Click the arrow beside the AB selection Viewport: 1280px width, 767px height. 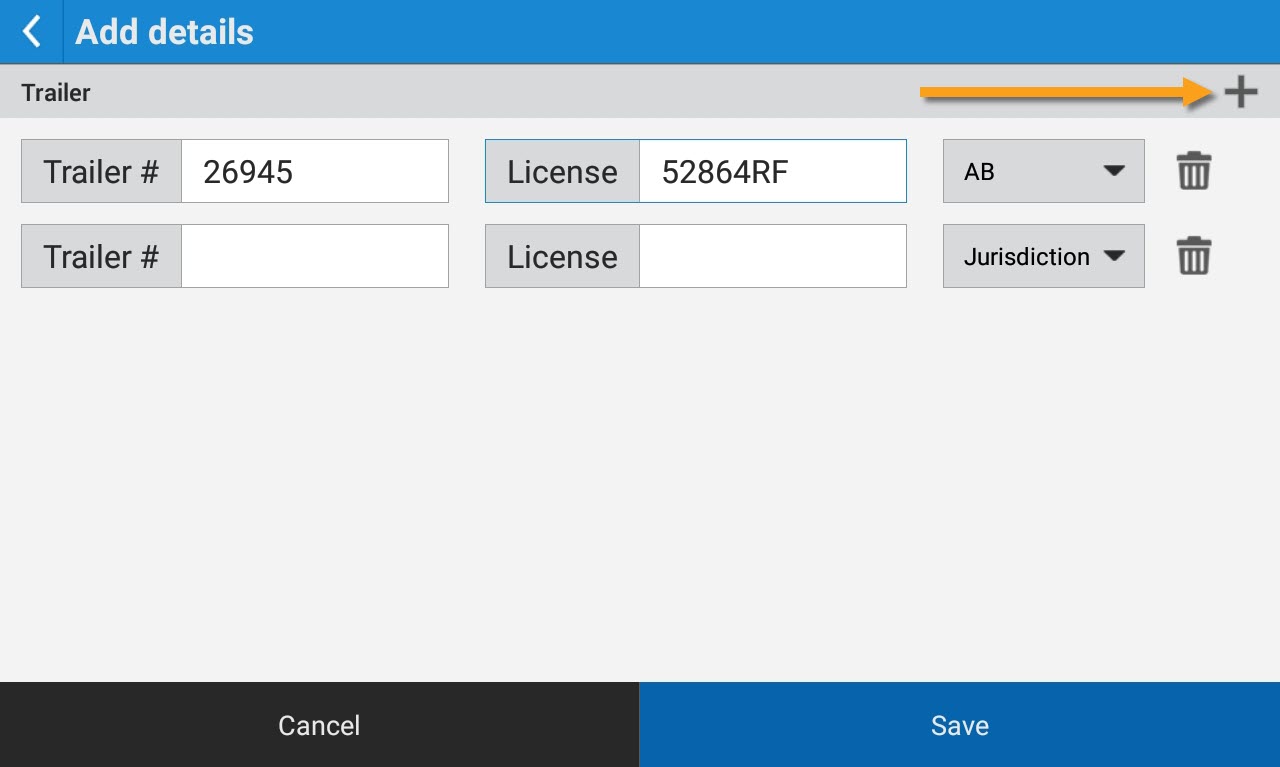1114,171
